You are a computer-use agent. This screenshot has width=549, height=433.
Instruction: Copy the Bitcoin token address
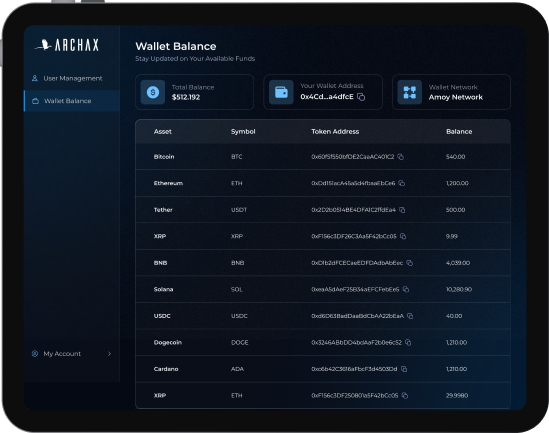[401, 157]
